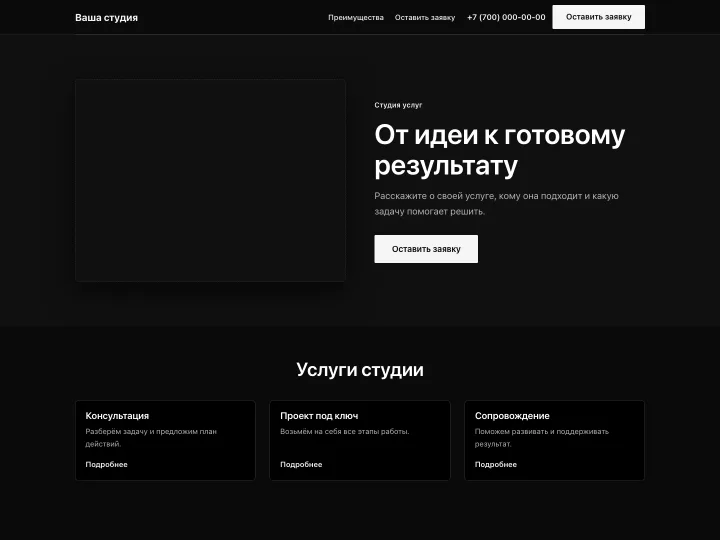Click the empty hero image placeholder
The height and width of the screenshot is (540, 720).
(210, 180)
